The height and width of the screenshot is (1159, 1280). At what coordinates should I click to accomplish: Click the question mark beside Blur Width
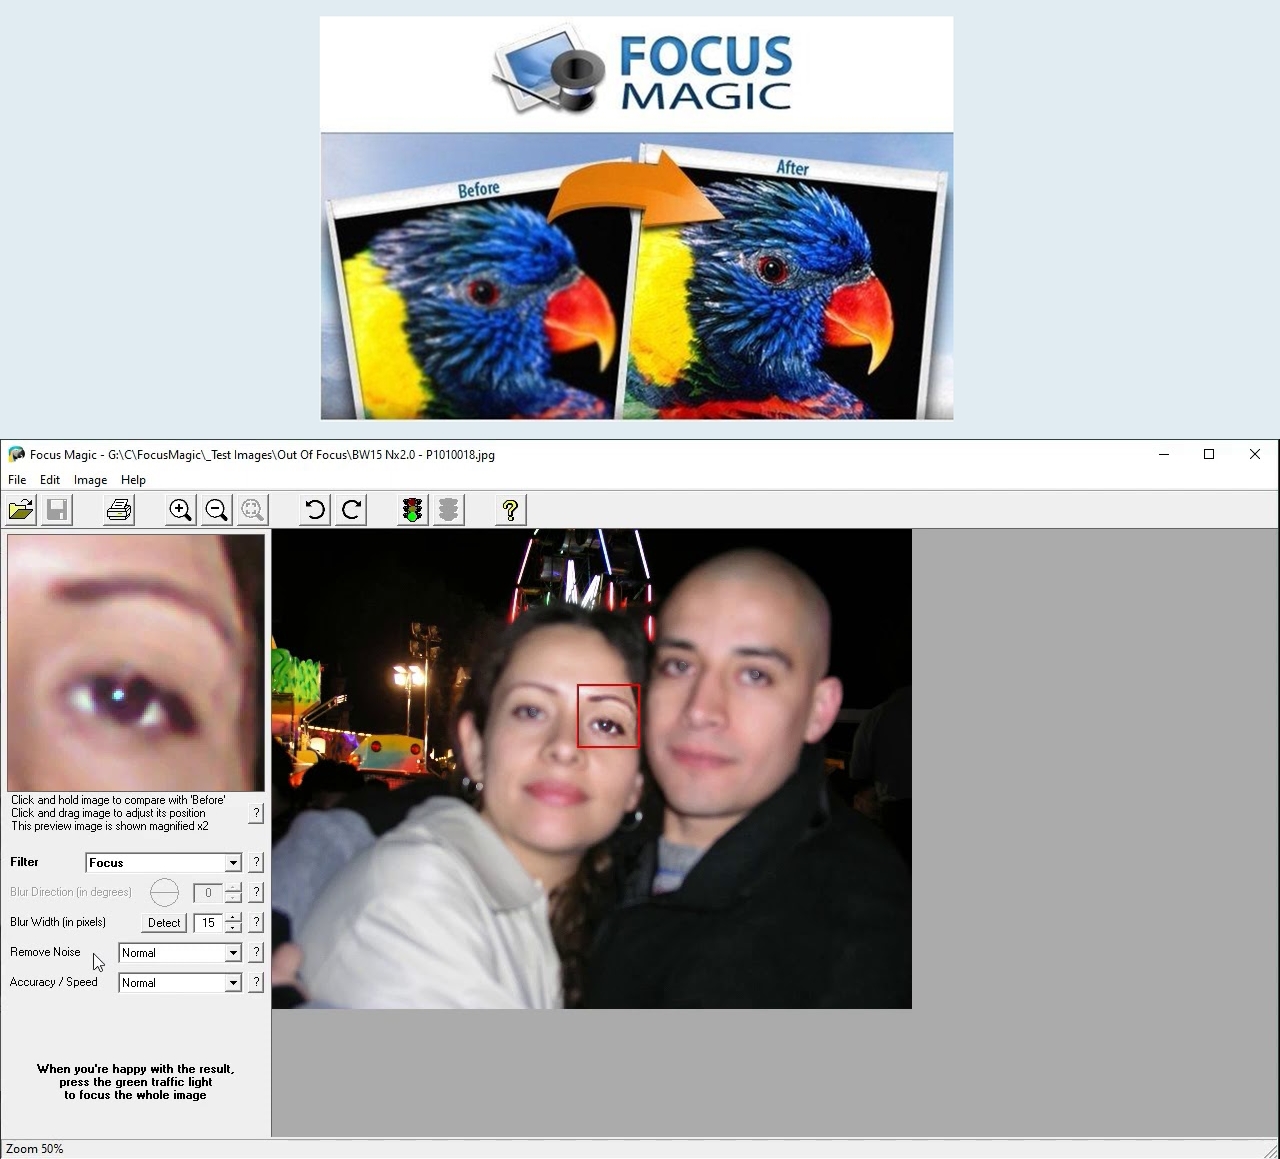(256, 922)
